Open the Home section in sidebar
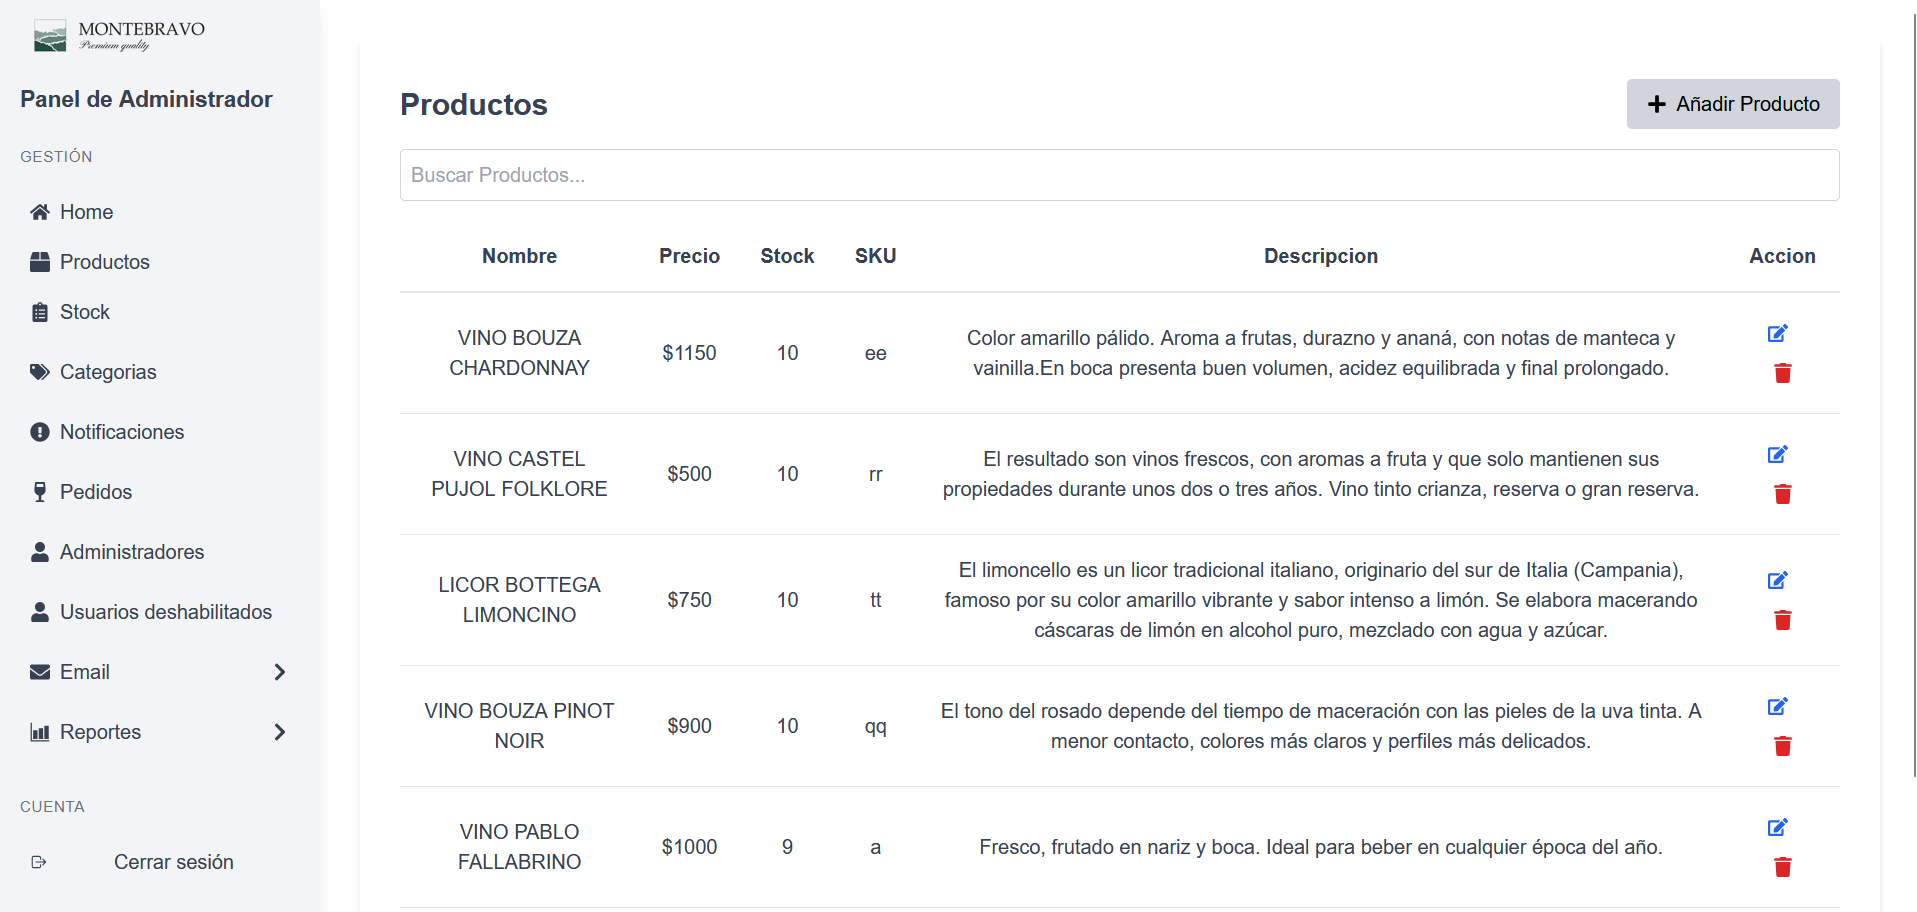Image resolution: width=1917 pixels, height=912 pixels. click(86, 212)
